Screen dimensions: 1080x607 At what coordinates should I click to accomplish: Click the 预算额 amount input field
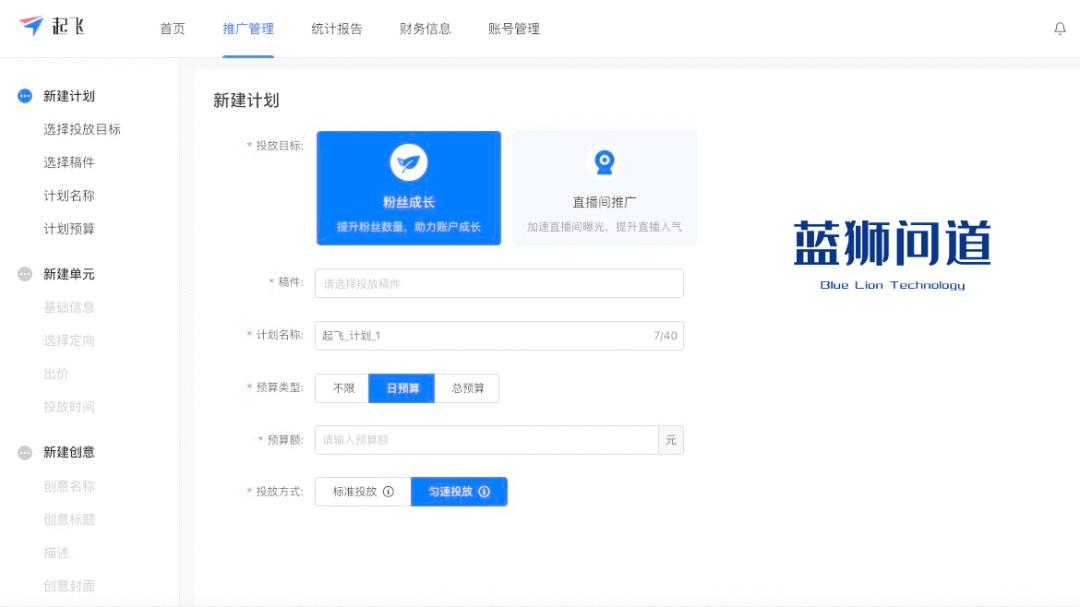[x=487, y=440]
